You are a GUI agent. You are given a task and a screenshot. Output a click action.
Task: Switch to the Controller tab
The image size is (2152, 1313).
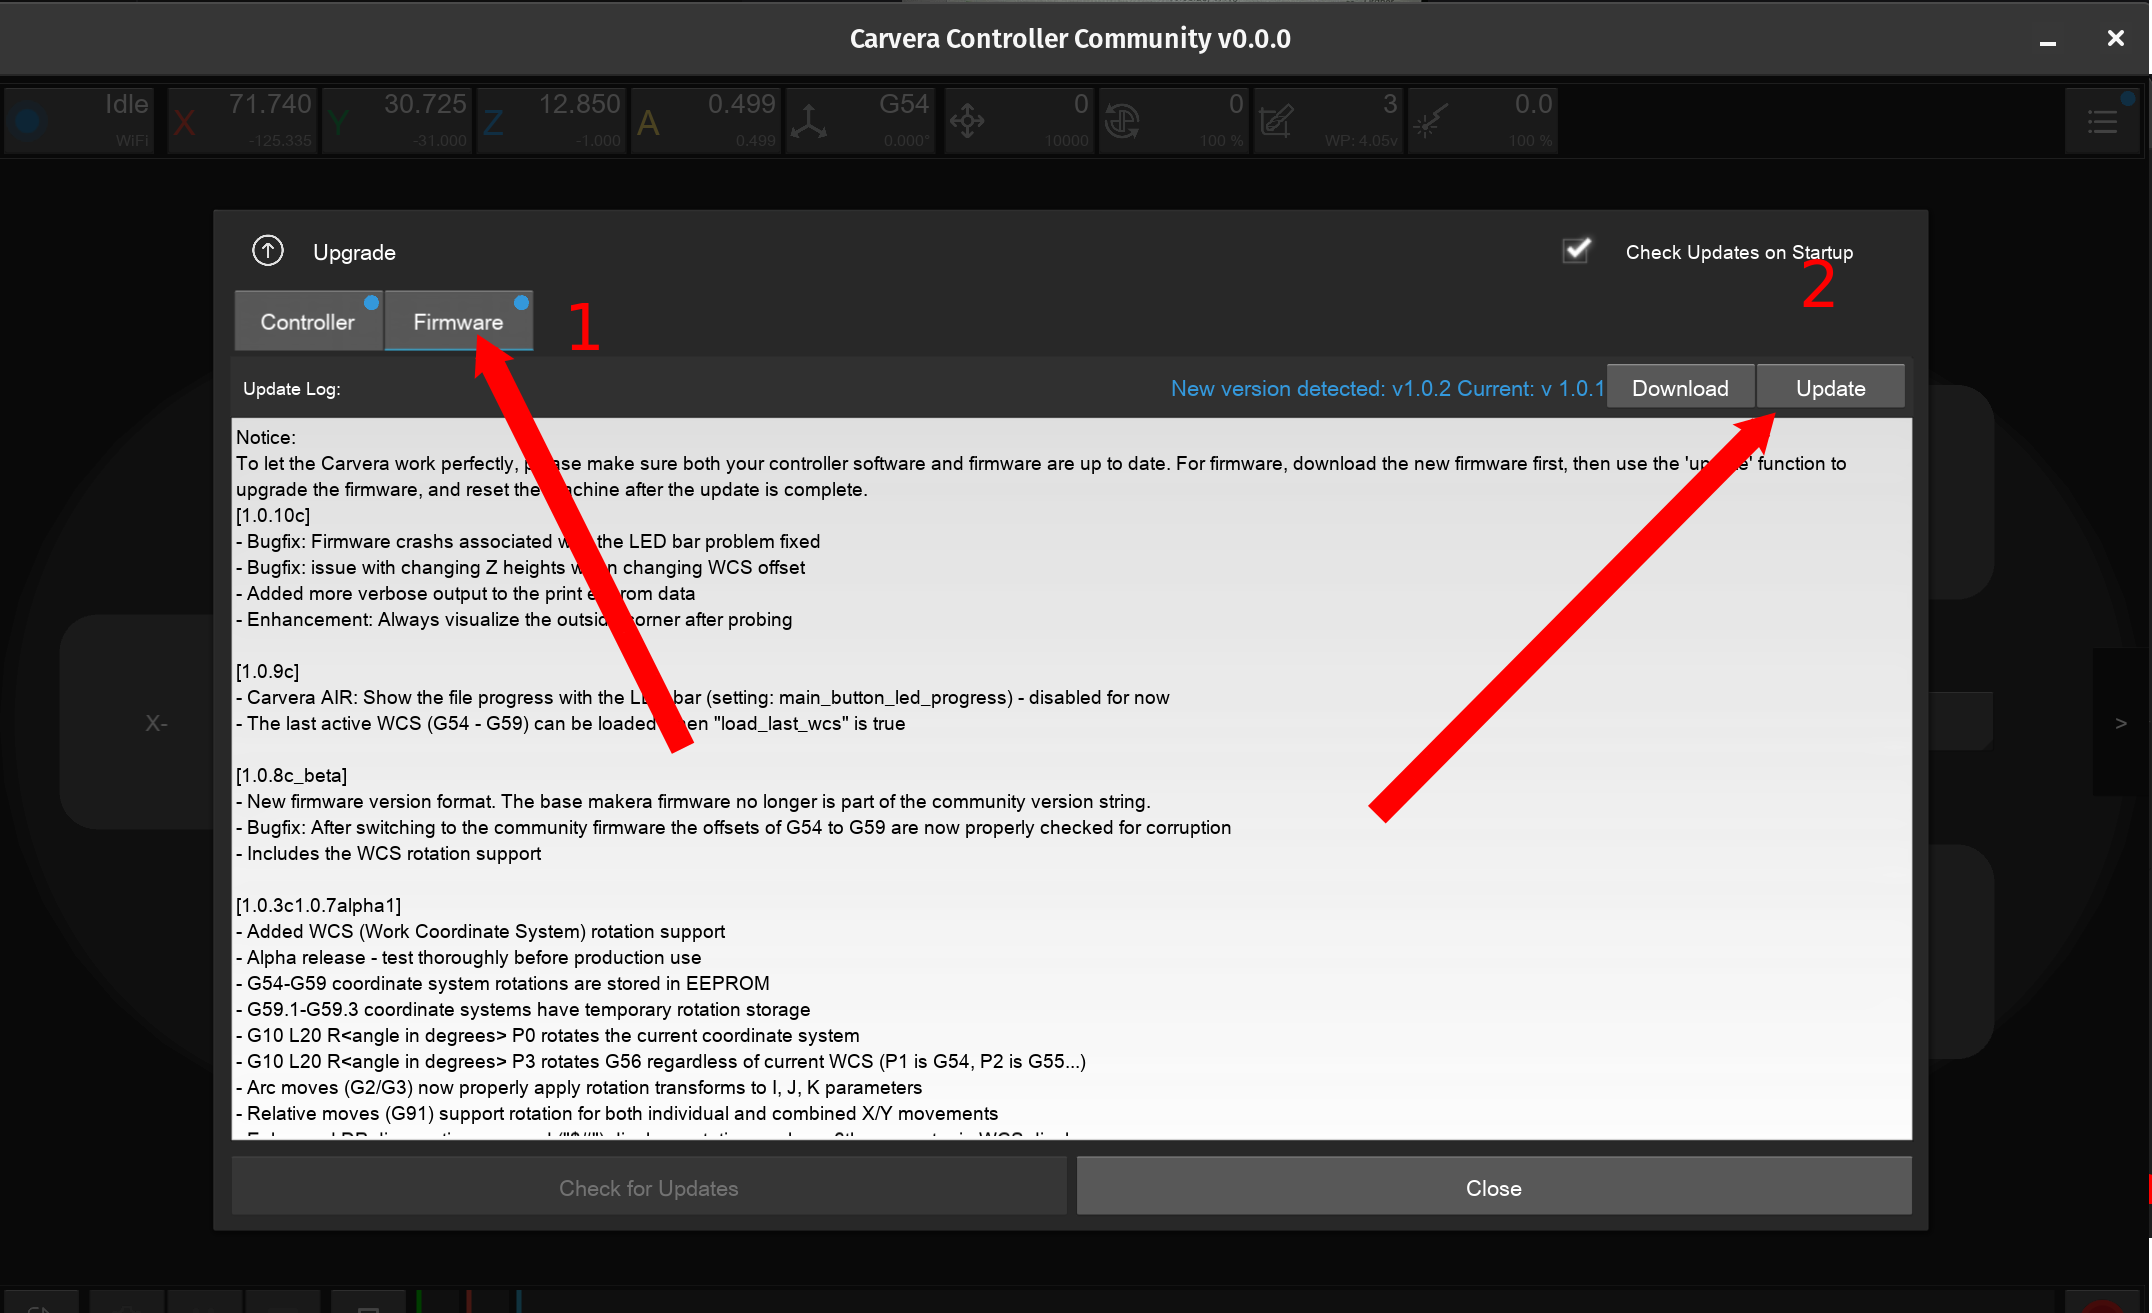point(308,322)
